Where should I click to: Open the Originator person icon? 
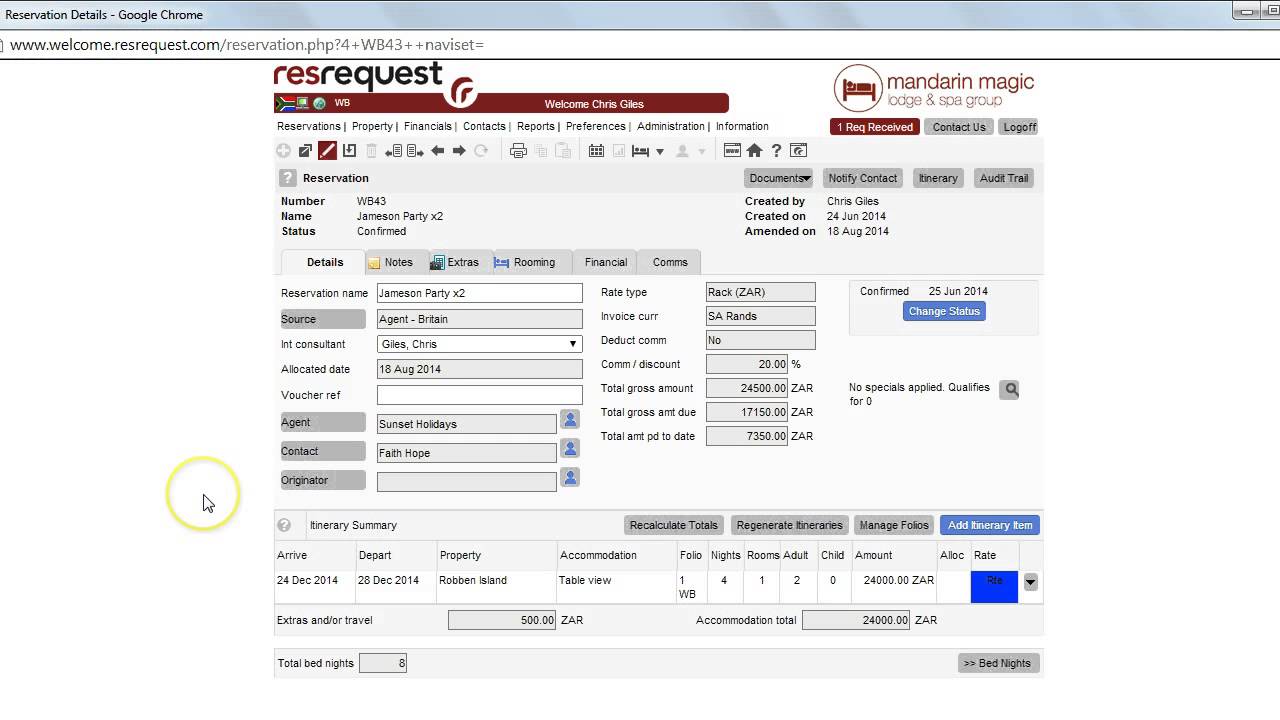570,478
